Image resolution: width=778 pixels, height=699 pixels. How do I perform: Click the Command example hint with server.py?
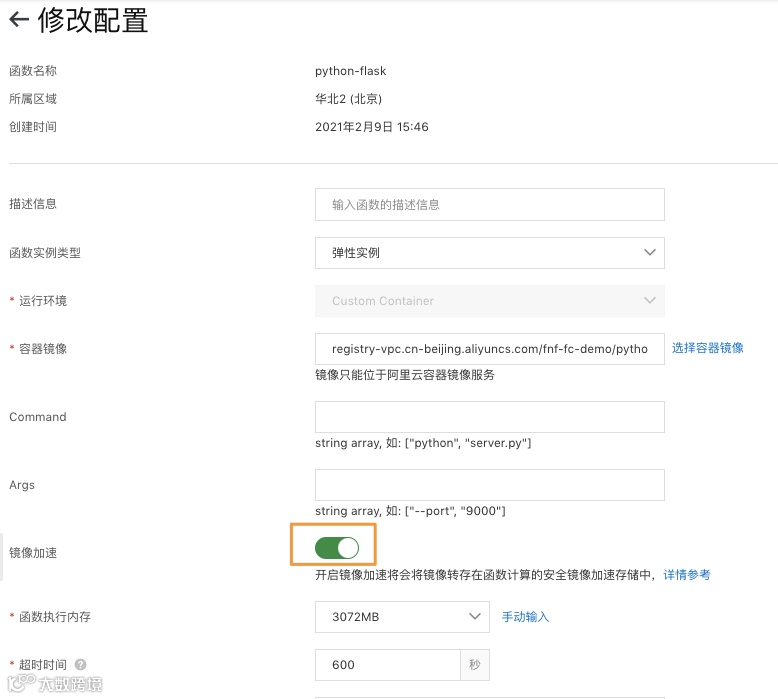[x=423, y=443]
